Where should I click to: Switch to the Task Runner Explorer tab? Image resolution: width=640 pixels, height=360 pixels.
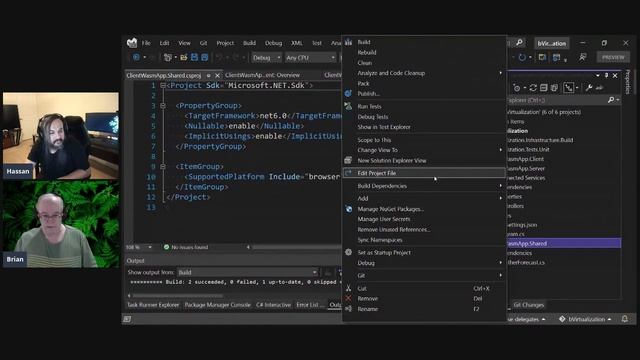(x=153, y=305)
